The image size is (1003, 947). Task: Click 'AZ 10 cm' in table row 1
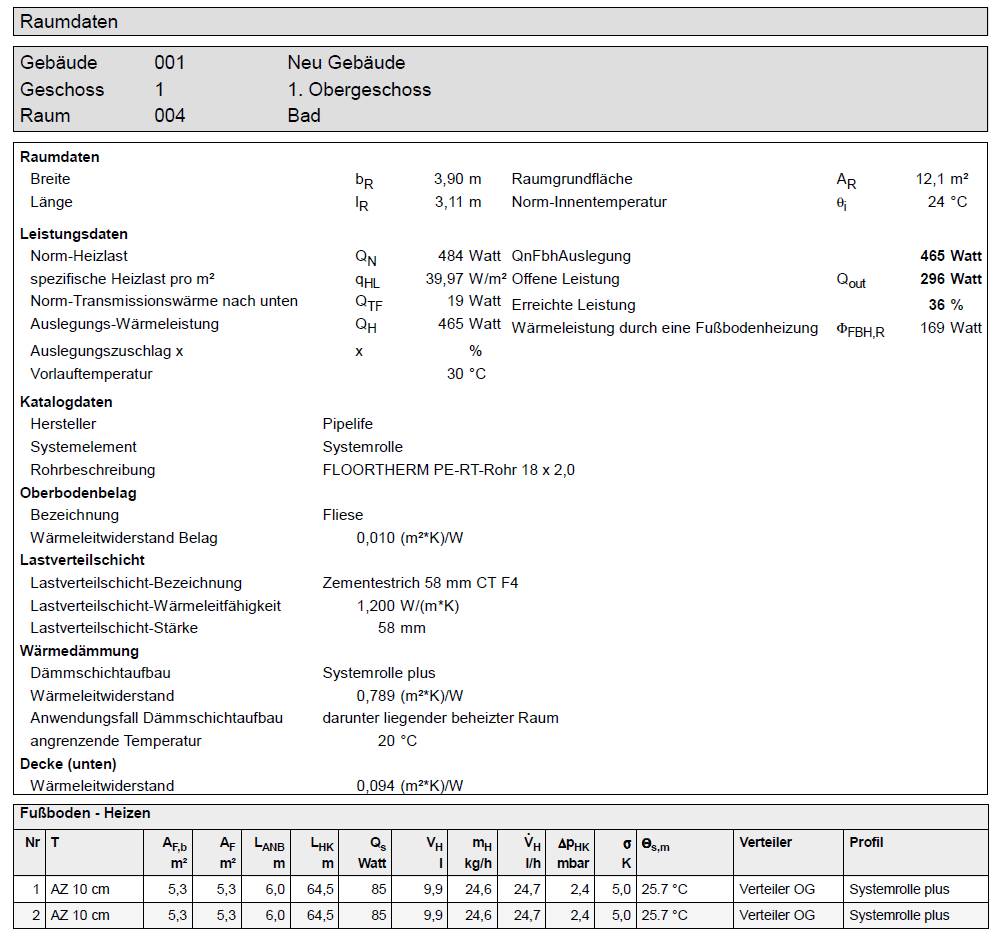(x=80, y=890)
